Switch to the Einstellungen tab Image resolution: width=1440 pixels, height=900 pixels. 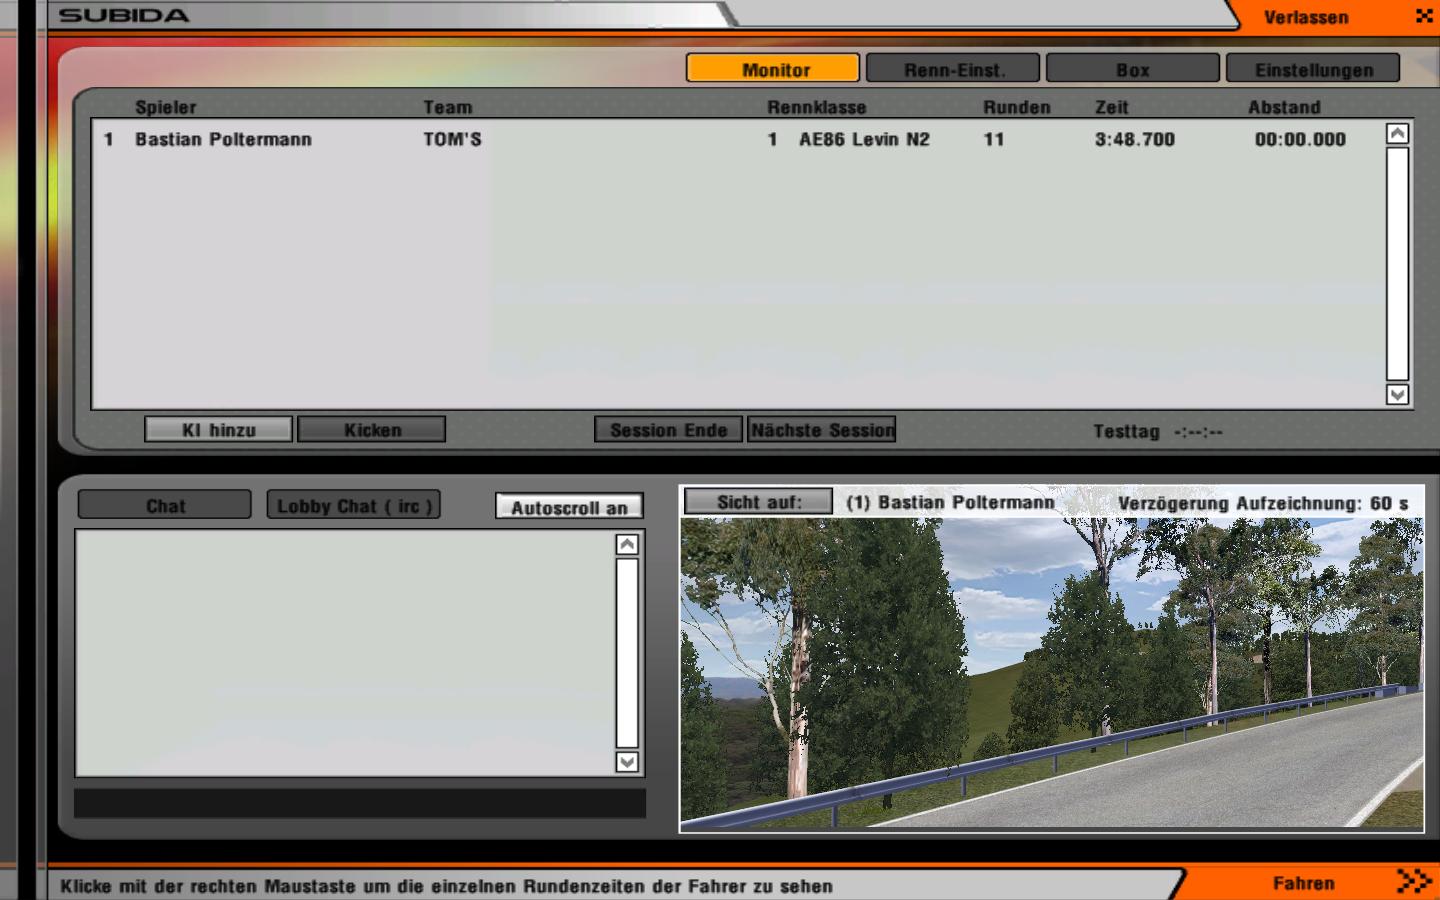[x=1313, y=69]
